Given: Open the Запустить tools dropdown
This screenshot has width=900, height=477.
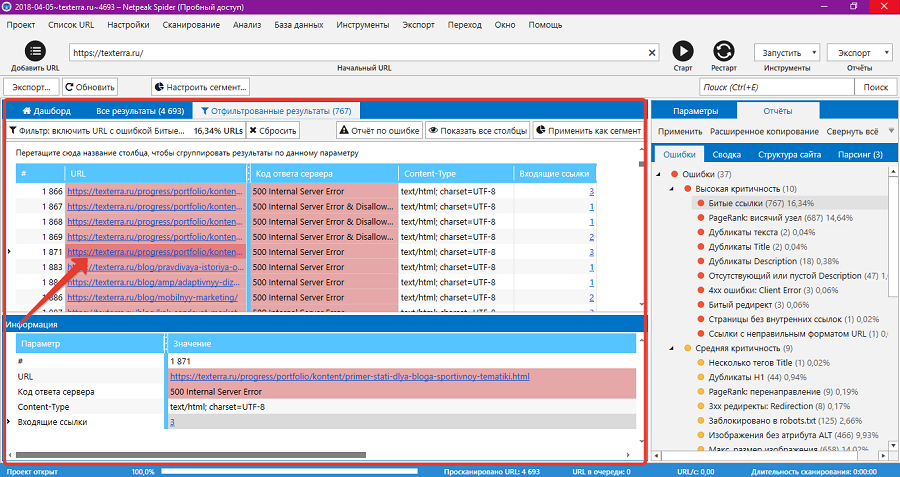Looking at the screenshot, I should (787, 53).
